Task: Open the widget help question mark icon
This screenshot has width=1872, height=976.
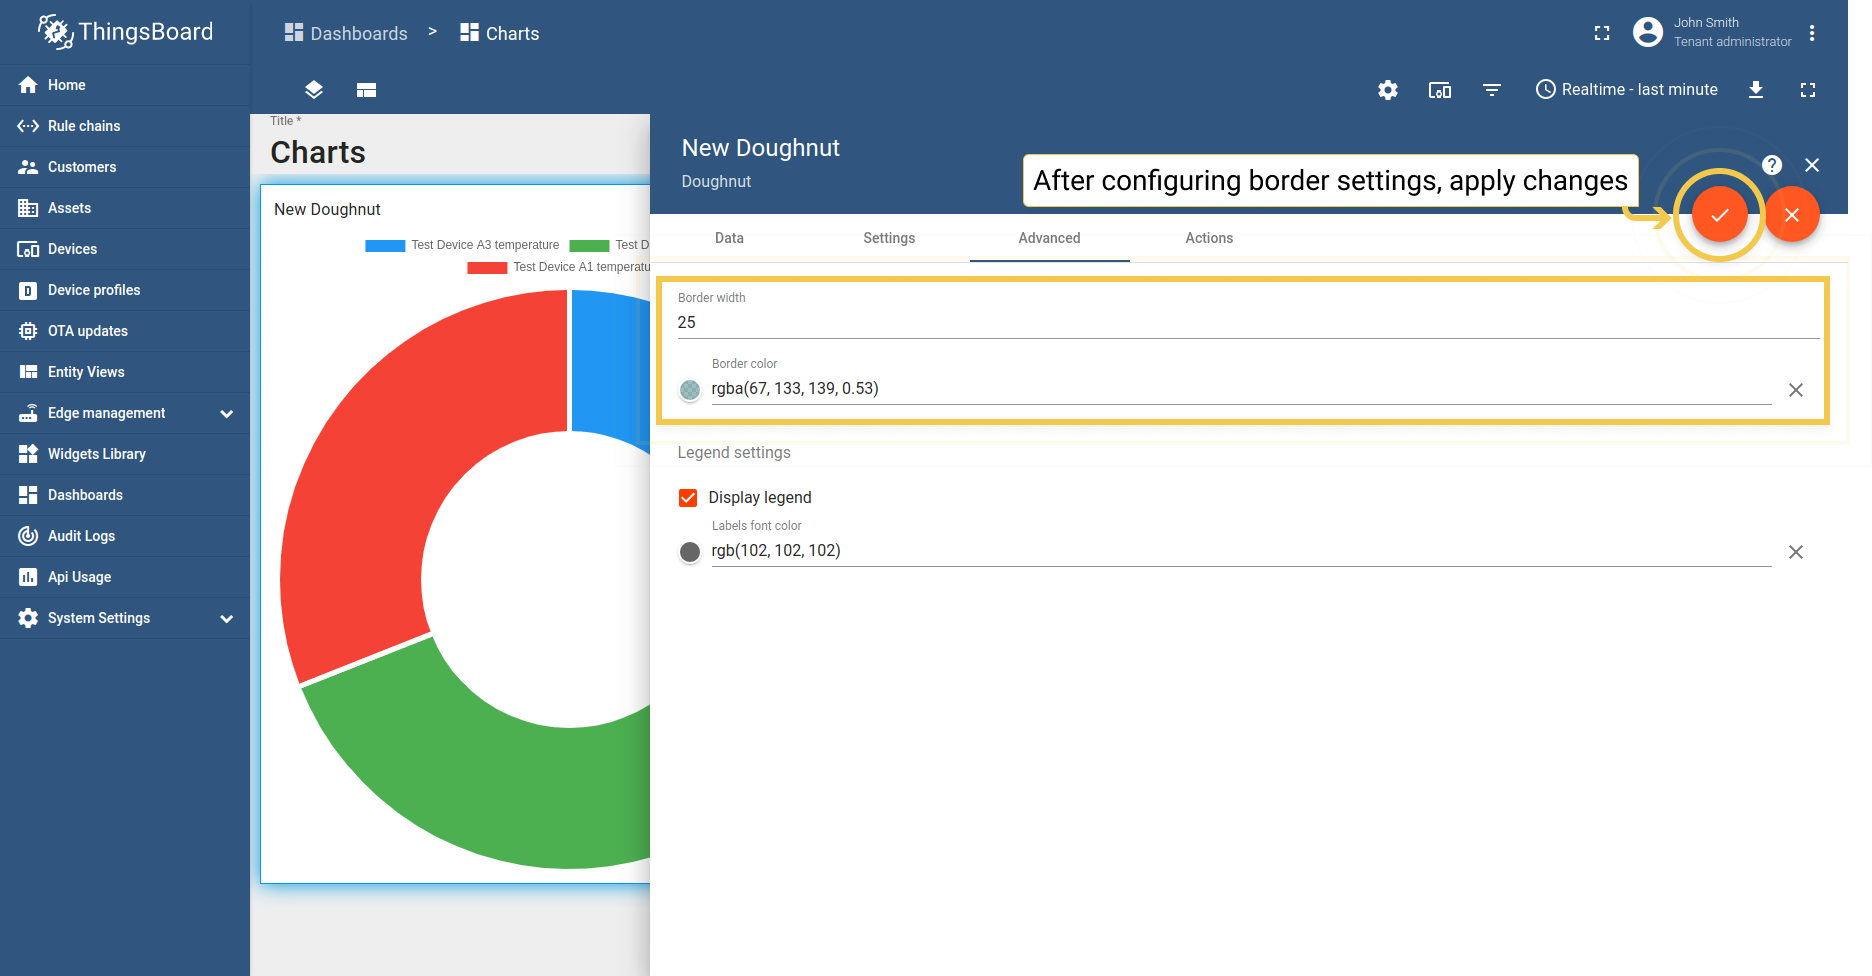Action: [1771, 165]
